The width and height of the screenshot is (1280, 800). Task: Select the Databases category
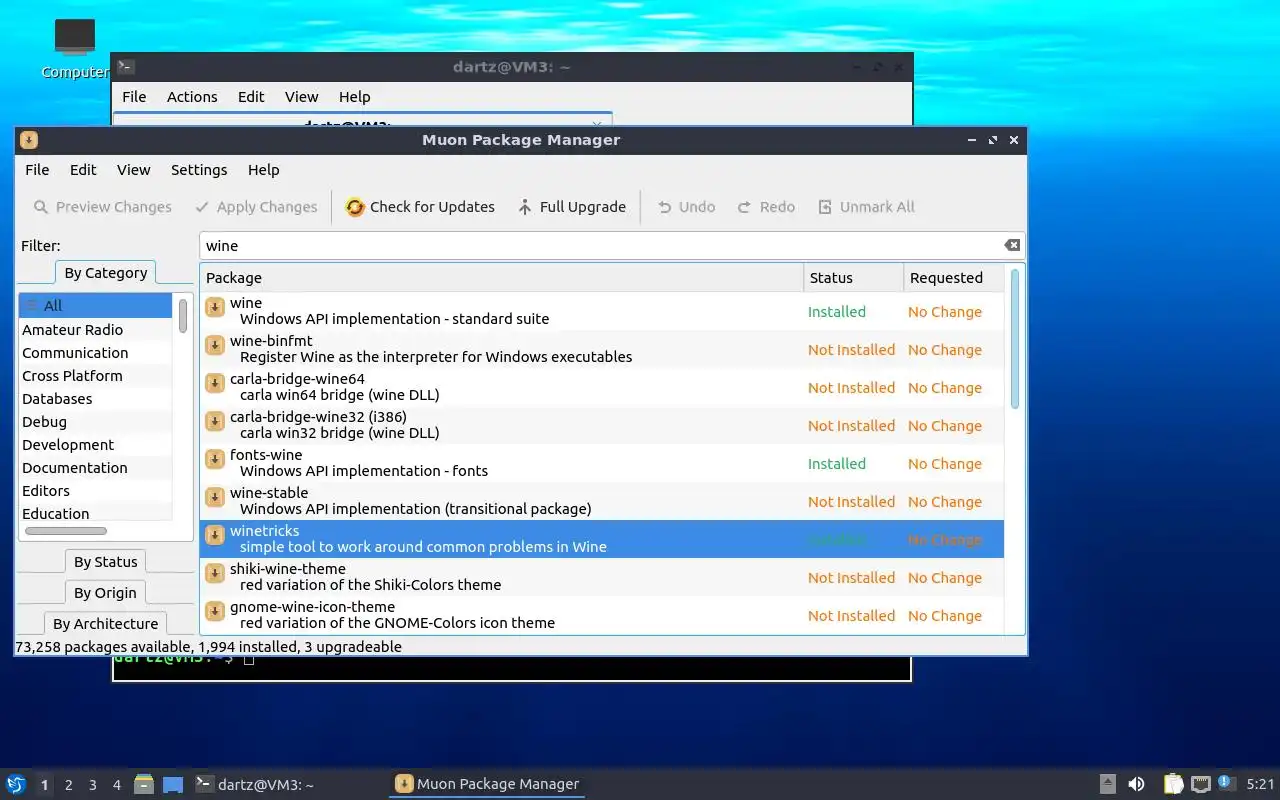[x=95, y=399]
